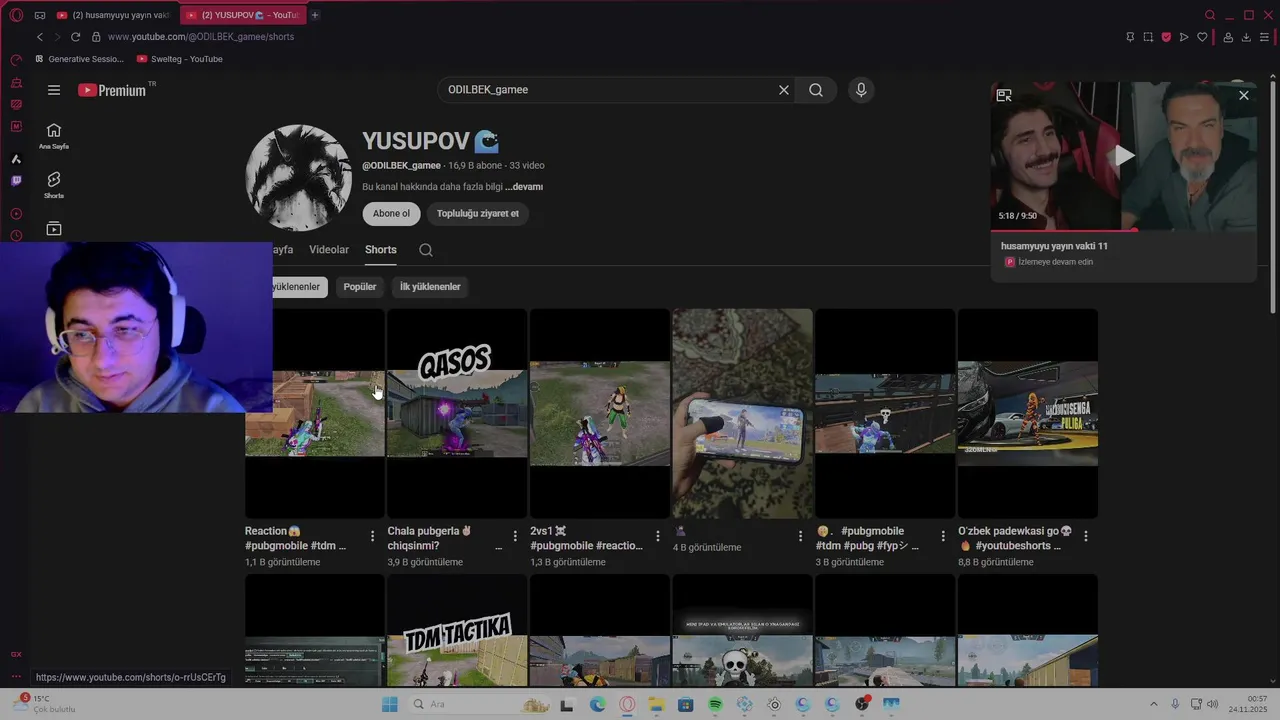Image resolution: width=1280 pixels, height=720 pixels.
Task: Select the YUSUPOV YouTube browser tab
Action: coord(242,15)
